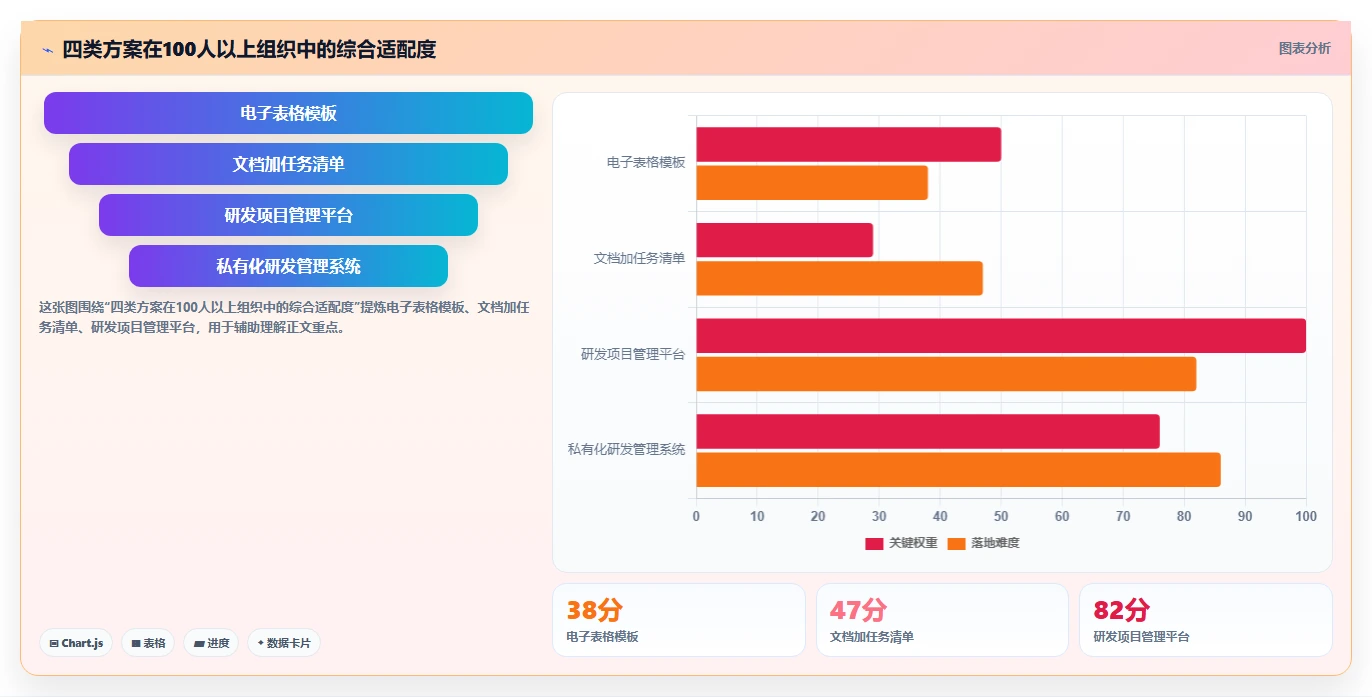Click the red bar for 文档加任务清单

(785, 240)
